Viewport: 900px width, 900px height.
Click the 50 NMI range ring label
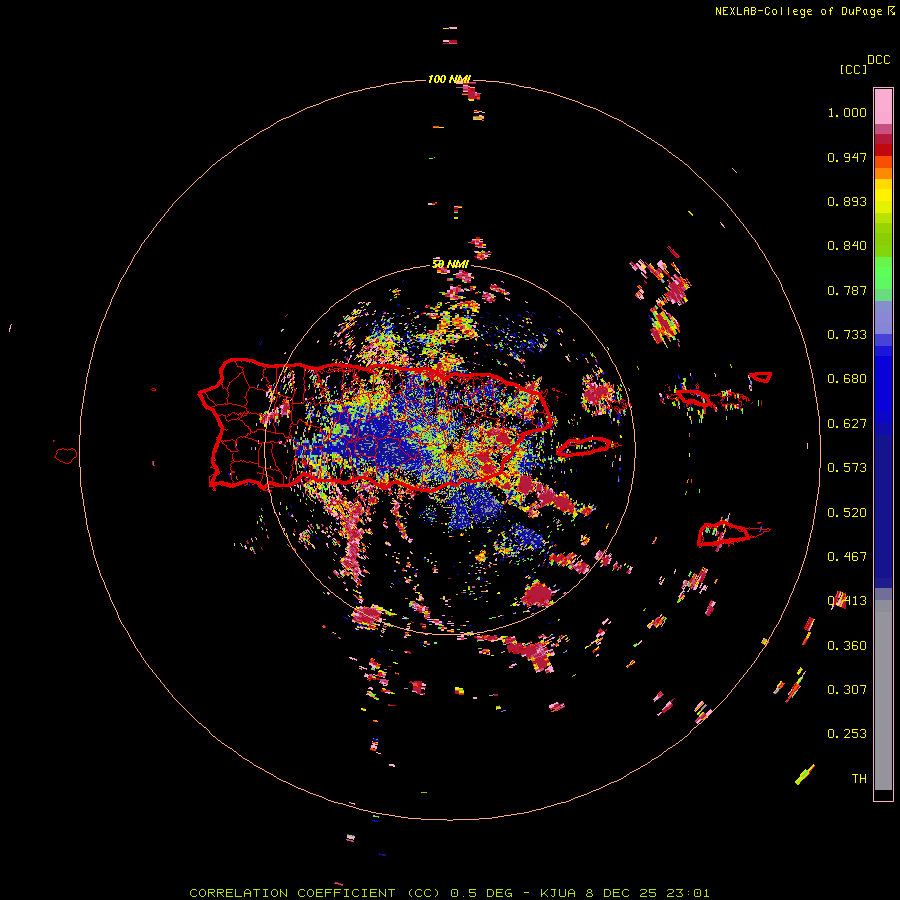451,264
